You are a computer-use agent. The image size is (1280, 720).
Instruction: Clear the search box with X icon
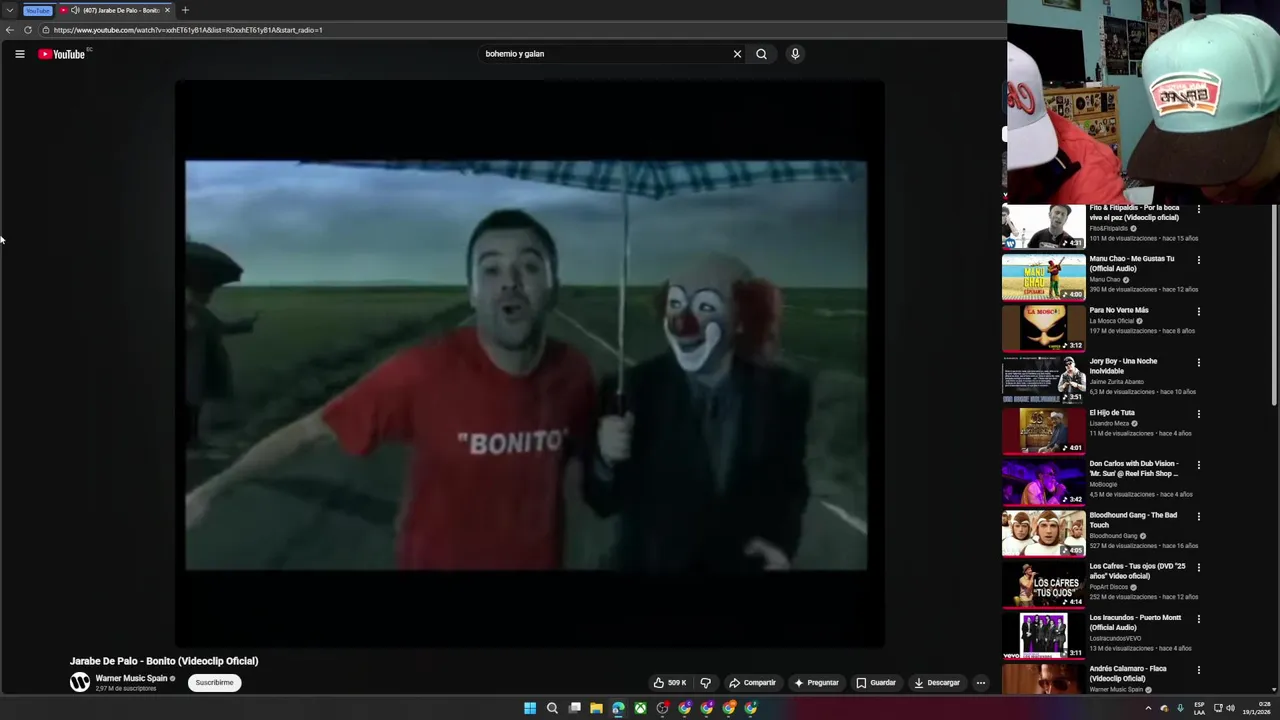point(737,54)
